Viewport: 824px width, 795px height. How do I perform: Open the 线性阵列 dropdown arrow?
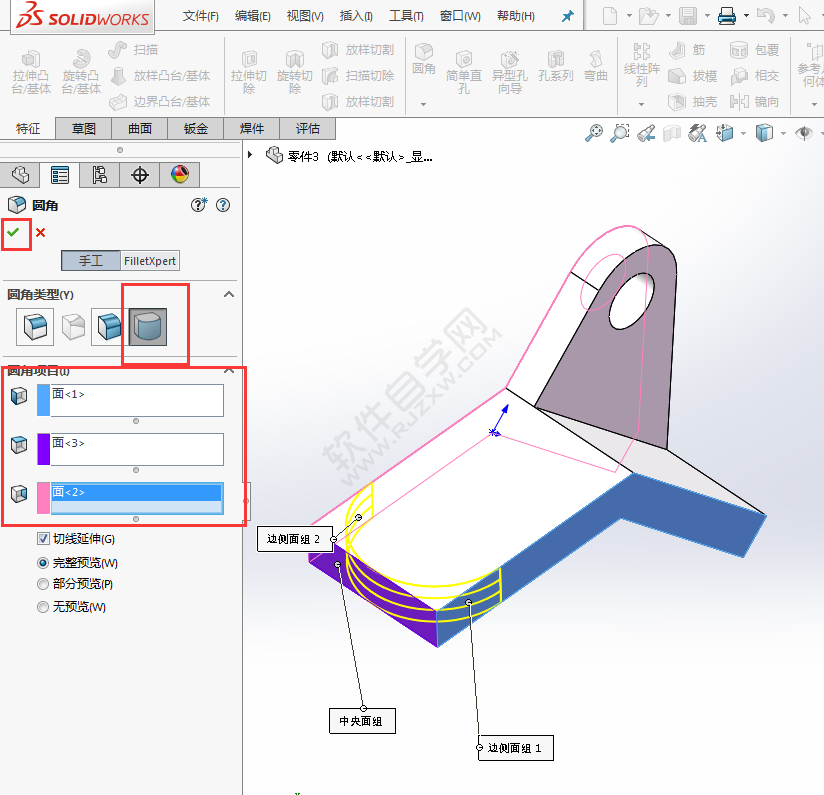coord(641,105)
